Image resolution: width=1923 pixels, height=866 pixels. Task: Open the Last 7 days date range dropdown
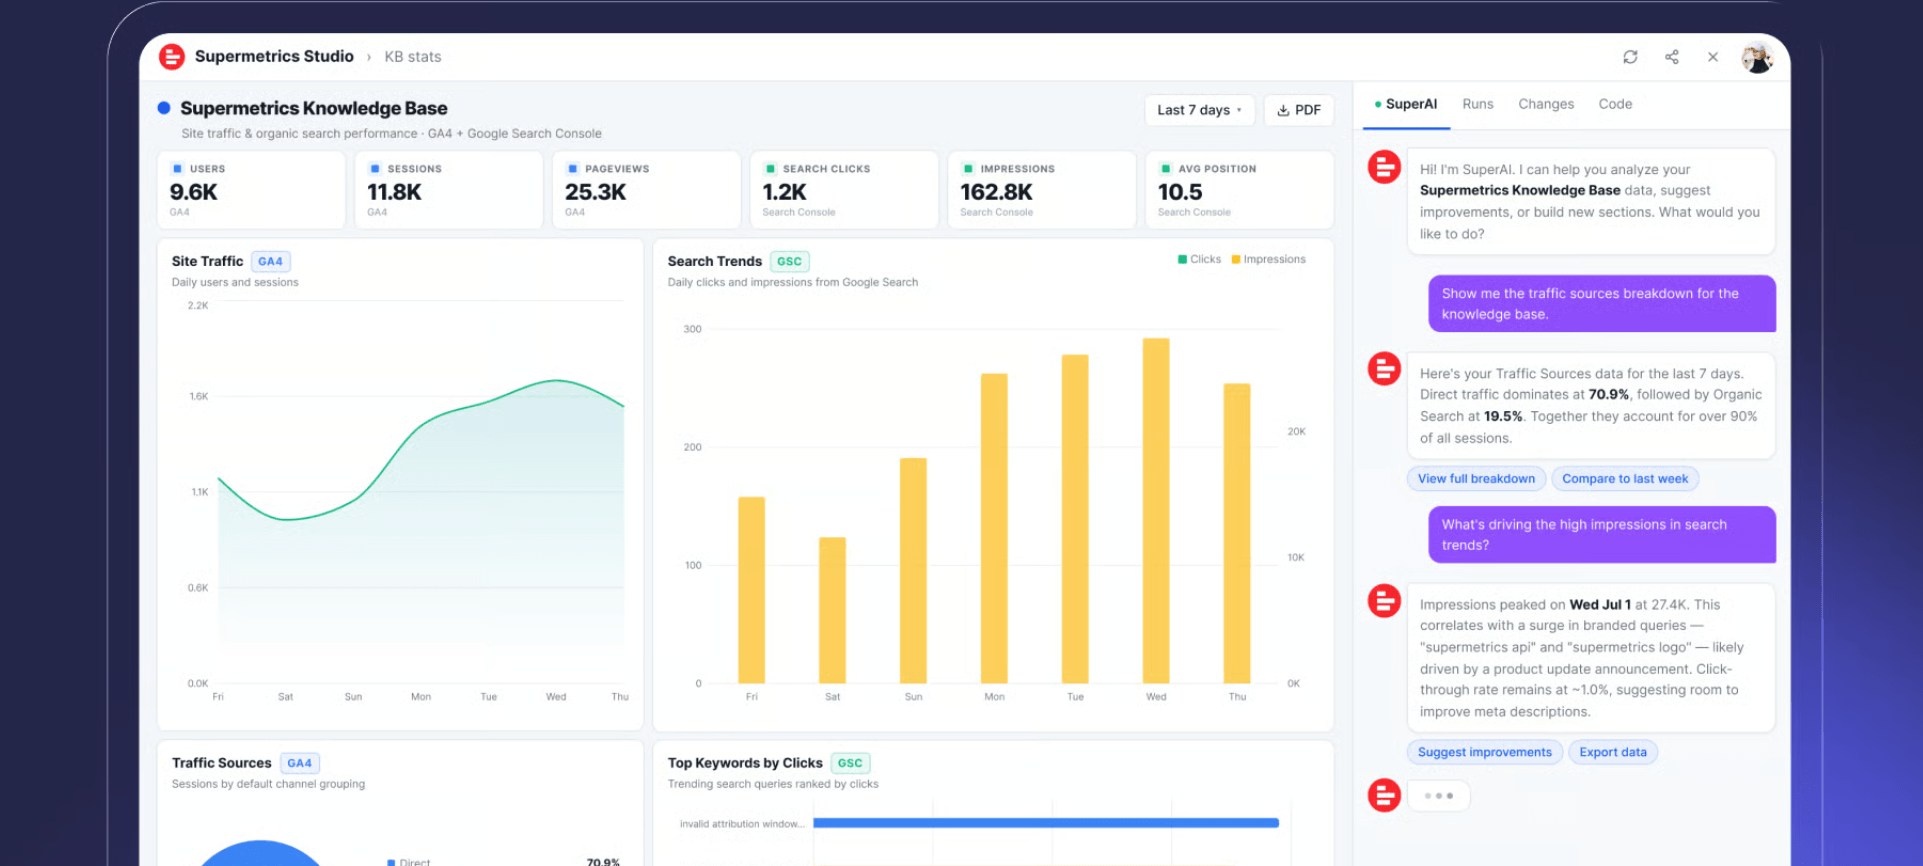tap(1199, 110)
